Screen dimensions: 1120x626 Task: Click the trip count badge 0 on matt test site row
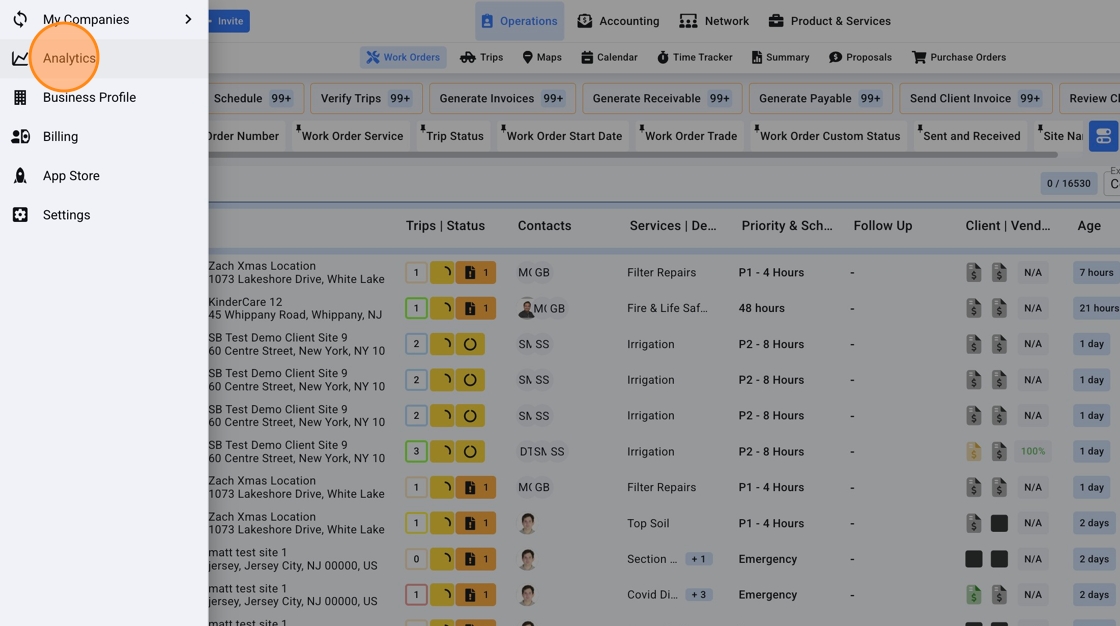[x=416, y=559]
